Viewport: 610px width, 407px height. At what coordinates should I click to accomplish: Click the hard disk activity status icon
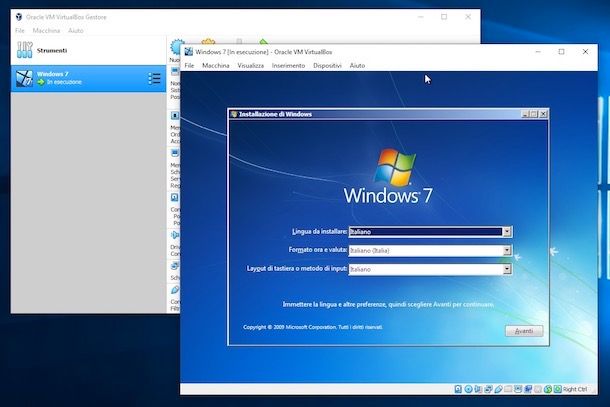458,389
